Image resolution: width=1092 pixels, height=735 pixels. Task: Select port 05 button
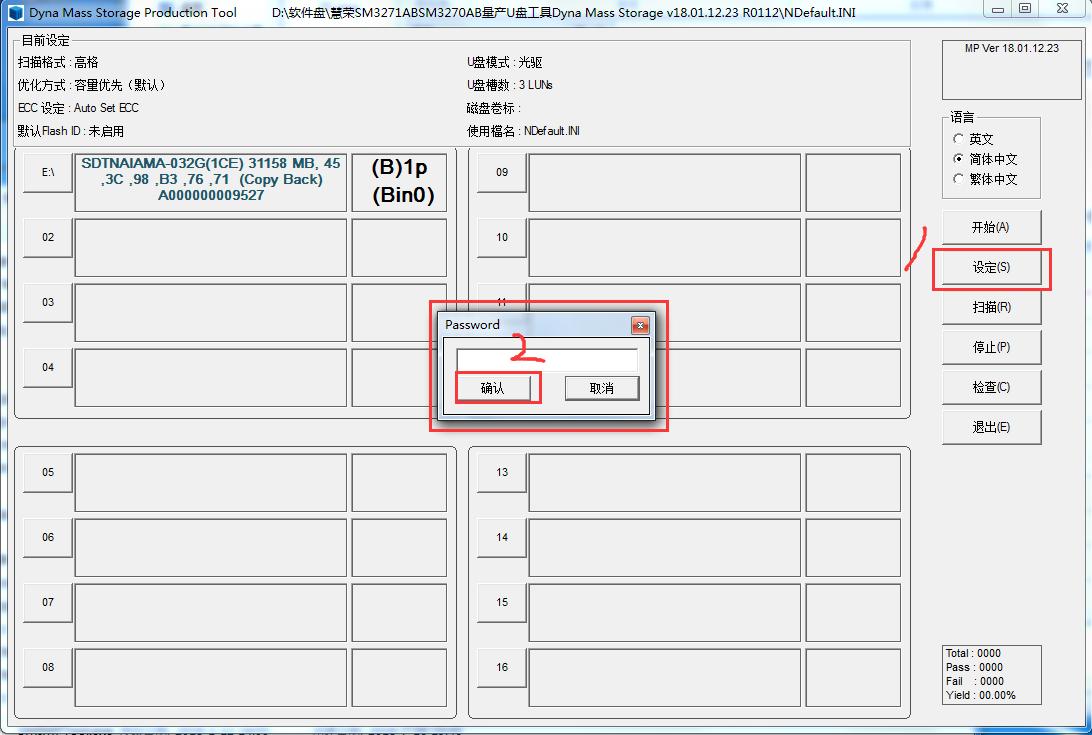click(x=48, y=472)
